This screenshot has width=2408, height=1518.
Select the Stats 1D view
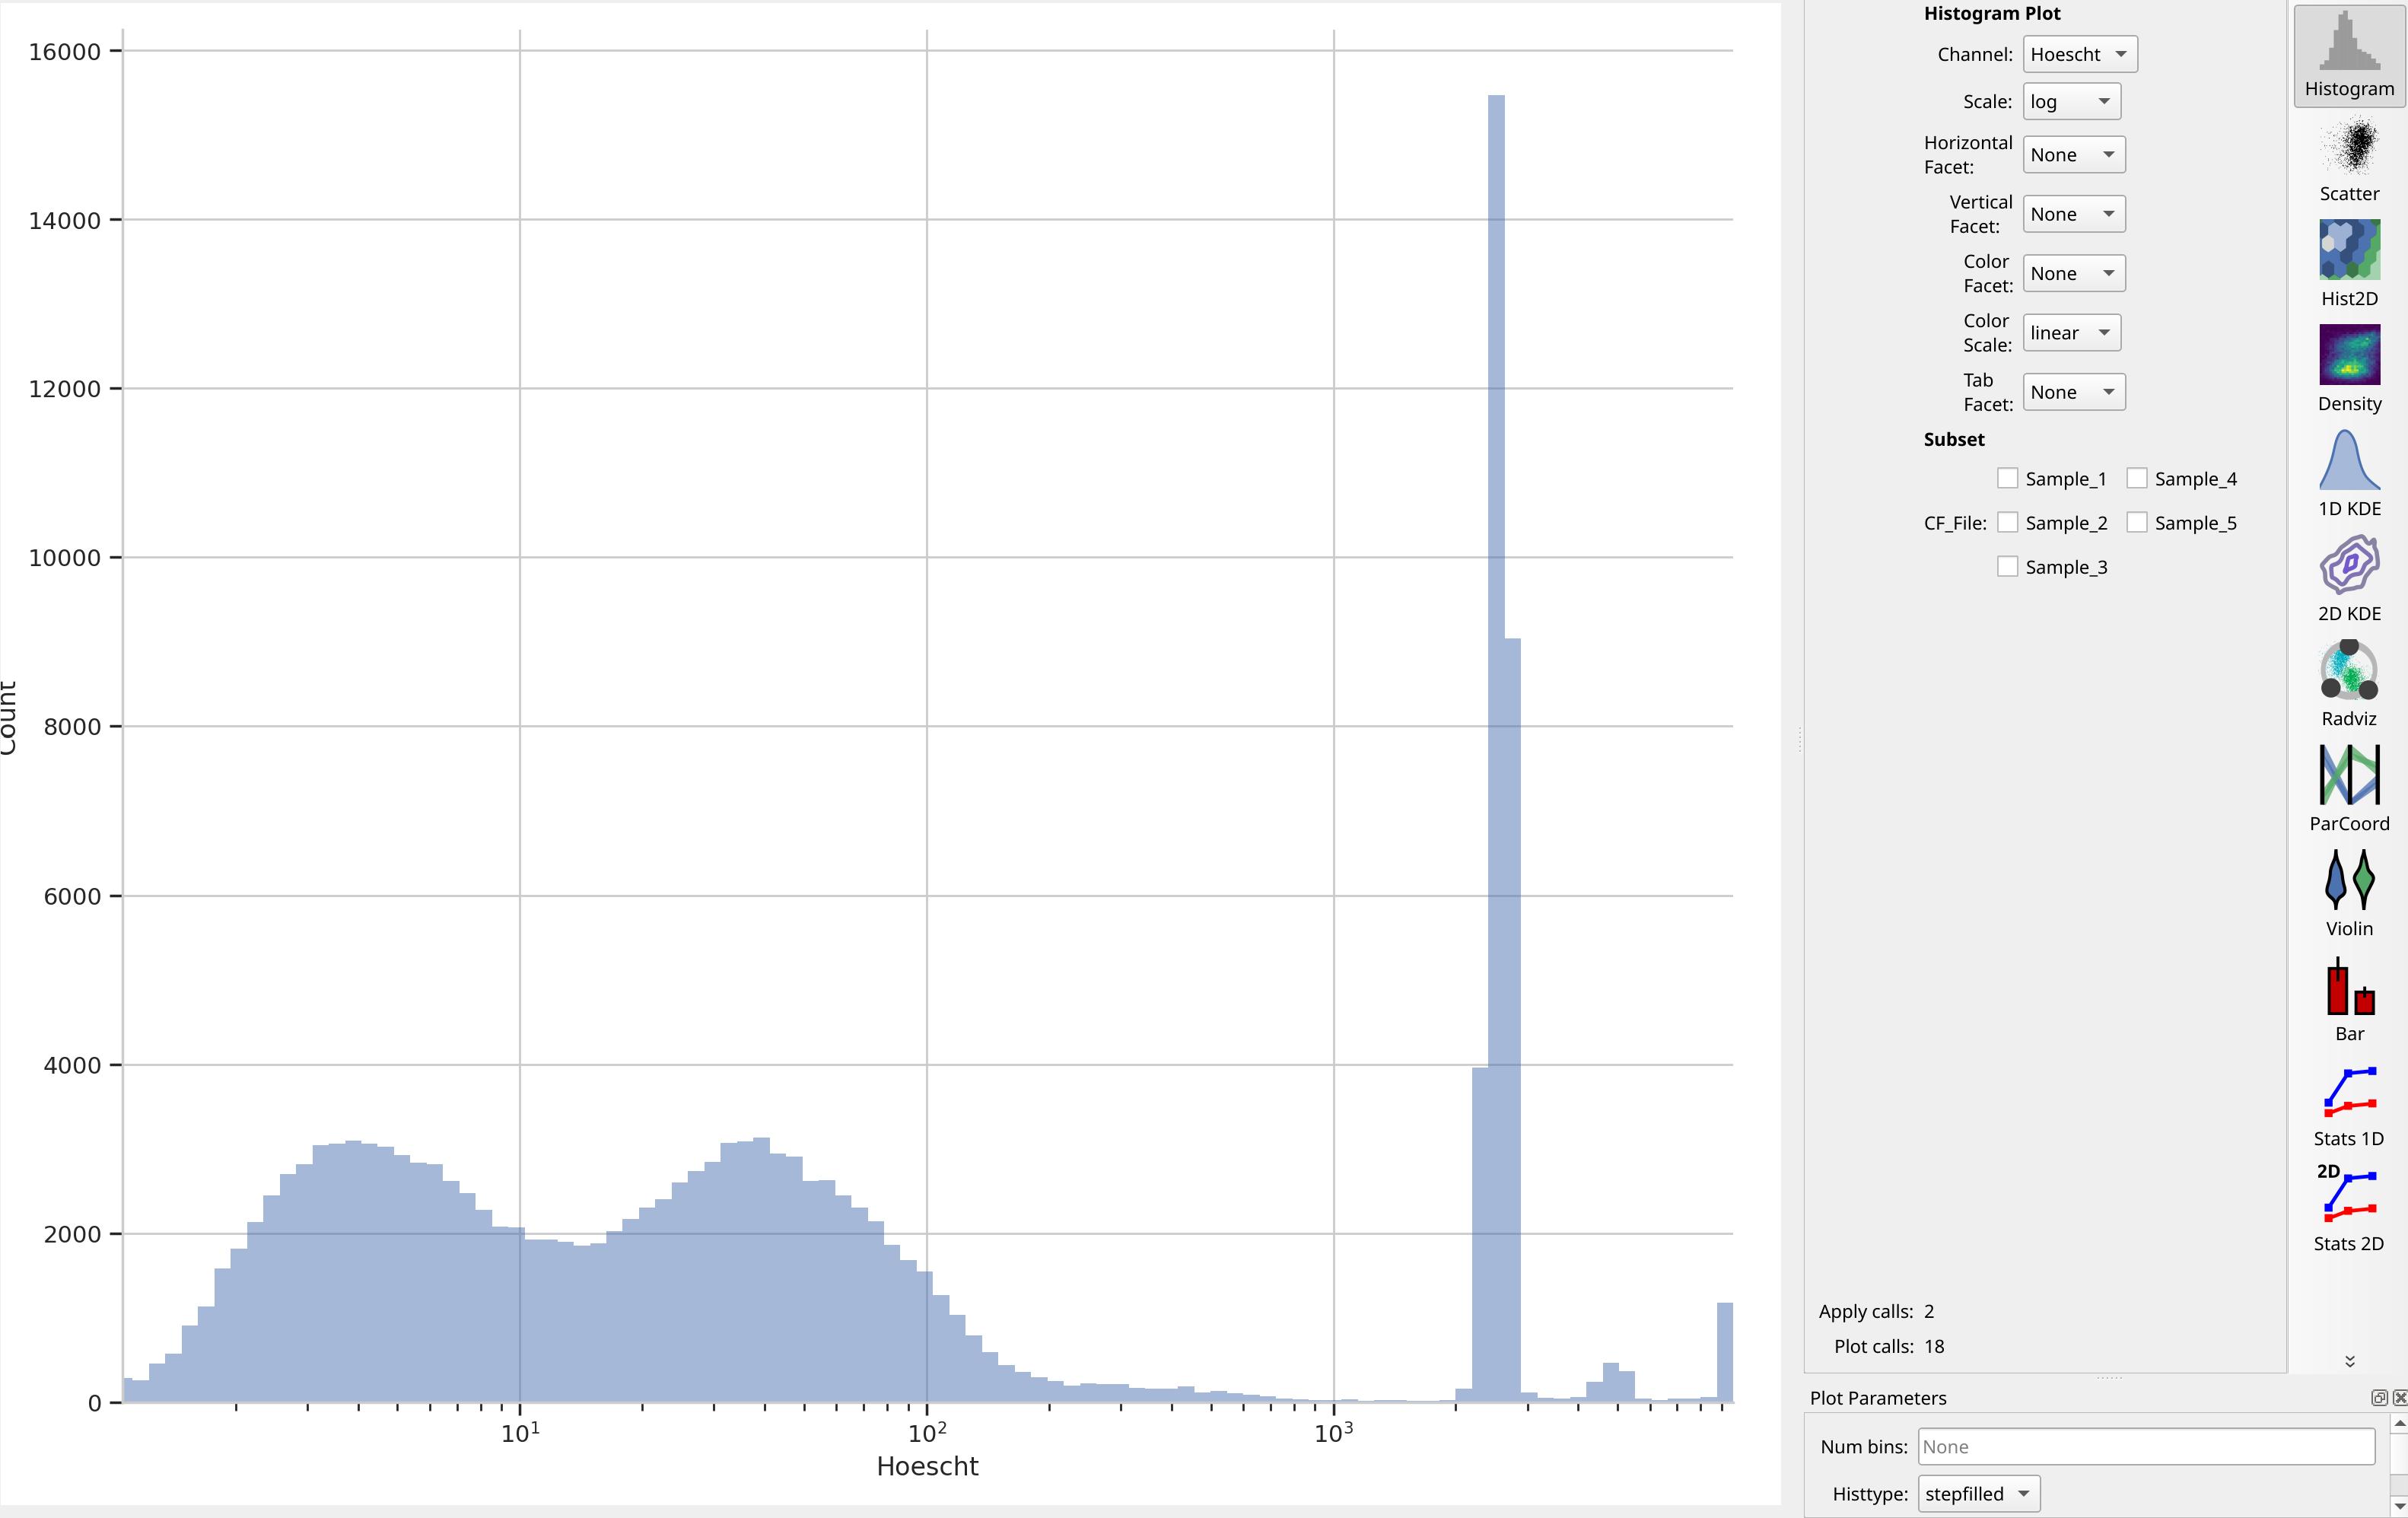pyautogui.click(x=2349, y=1105)
